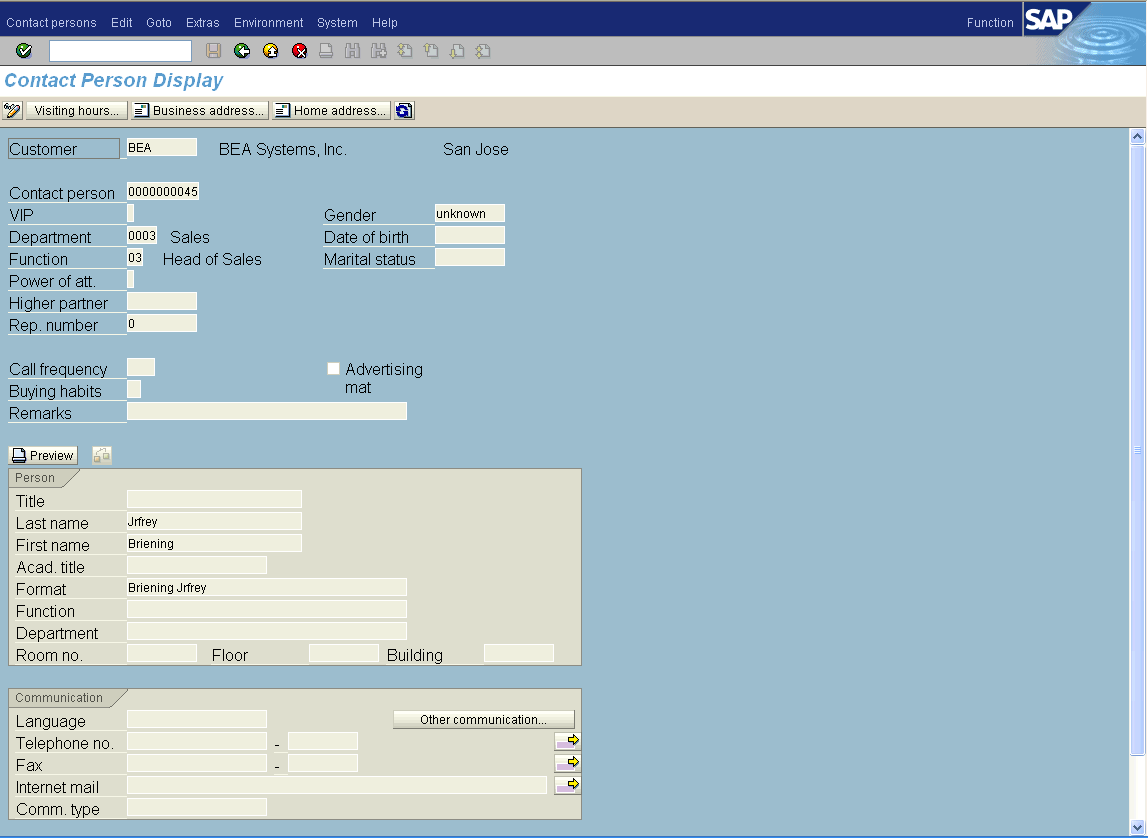Click the Find Next binoculars icon
This screenshot has height=838, width=1148.
379,50
